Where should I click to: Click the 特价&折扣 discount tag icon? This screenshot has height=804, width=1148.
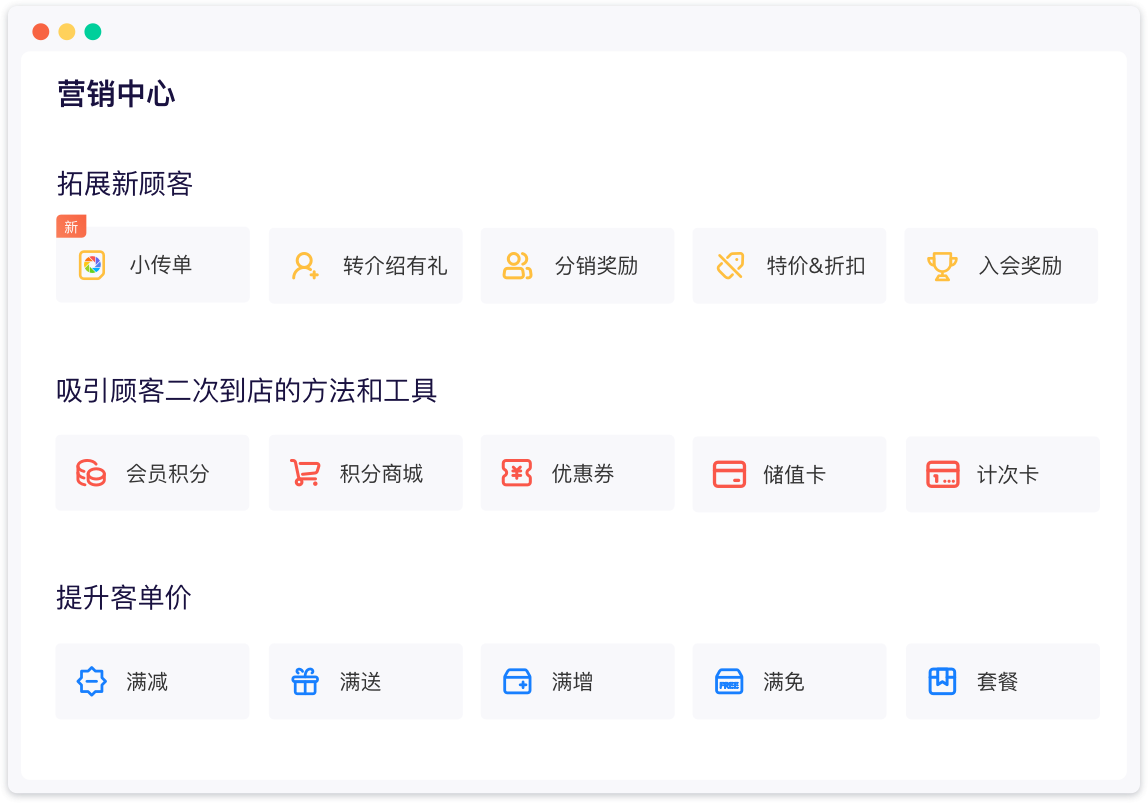(730, 266)
